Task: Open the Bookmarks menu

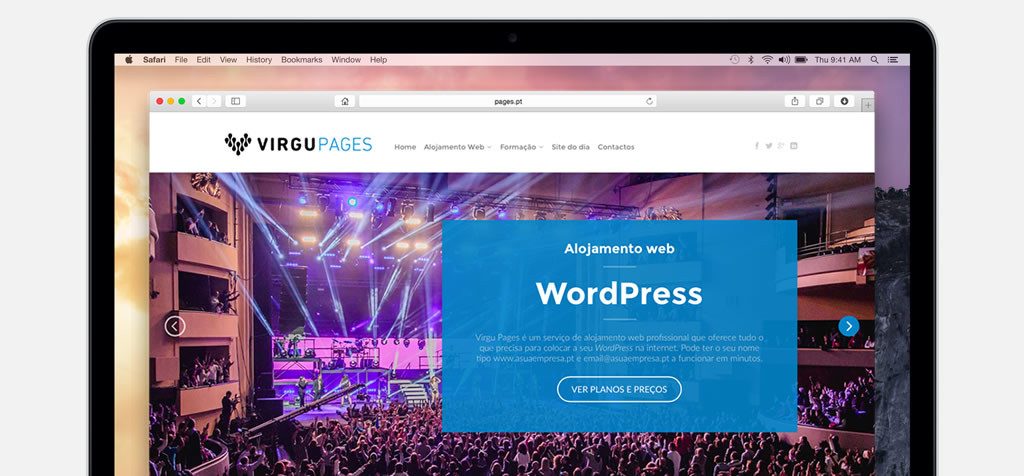Action: point(301,60)
